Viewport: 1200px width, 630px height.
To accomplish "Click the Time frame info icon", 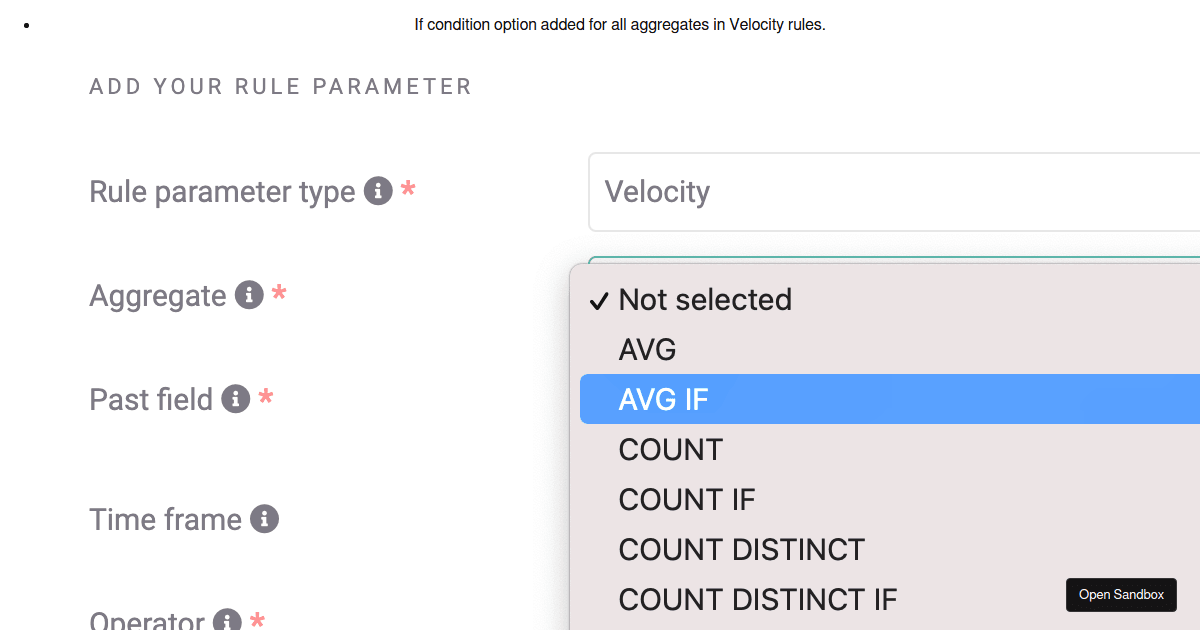I will pyautogui.click(x=264, y=519).
